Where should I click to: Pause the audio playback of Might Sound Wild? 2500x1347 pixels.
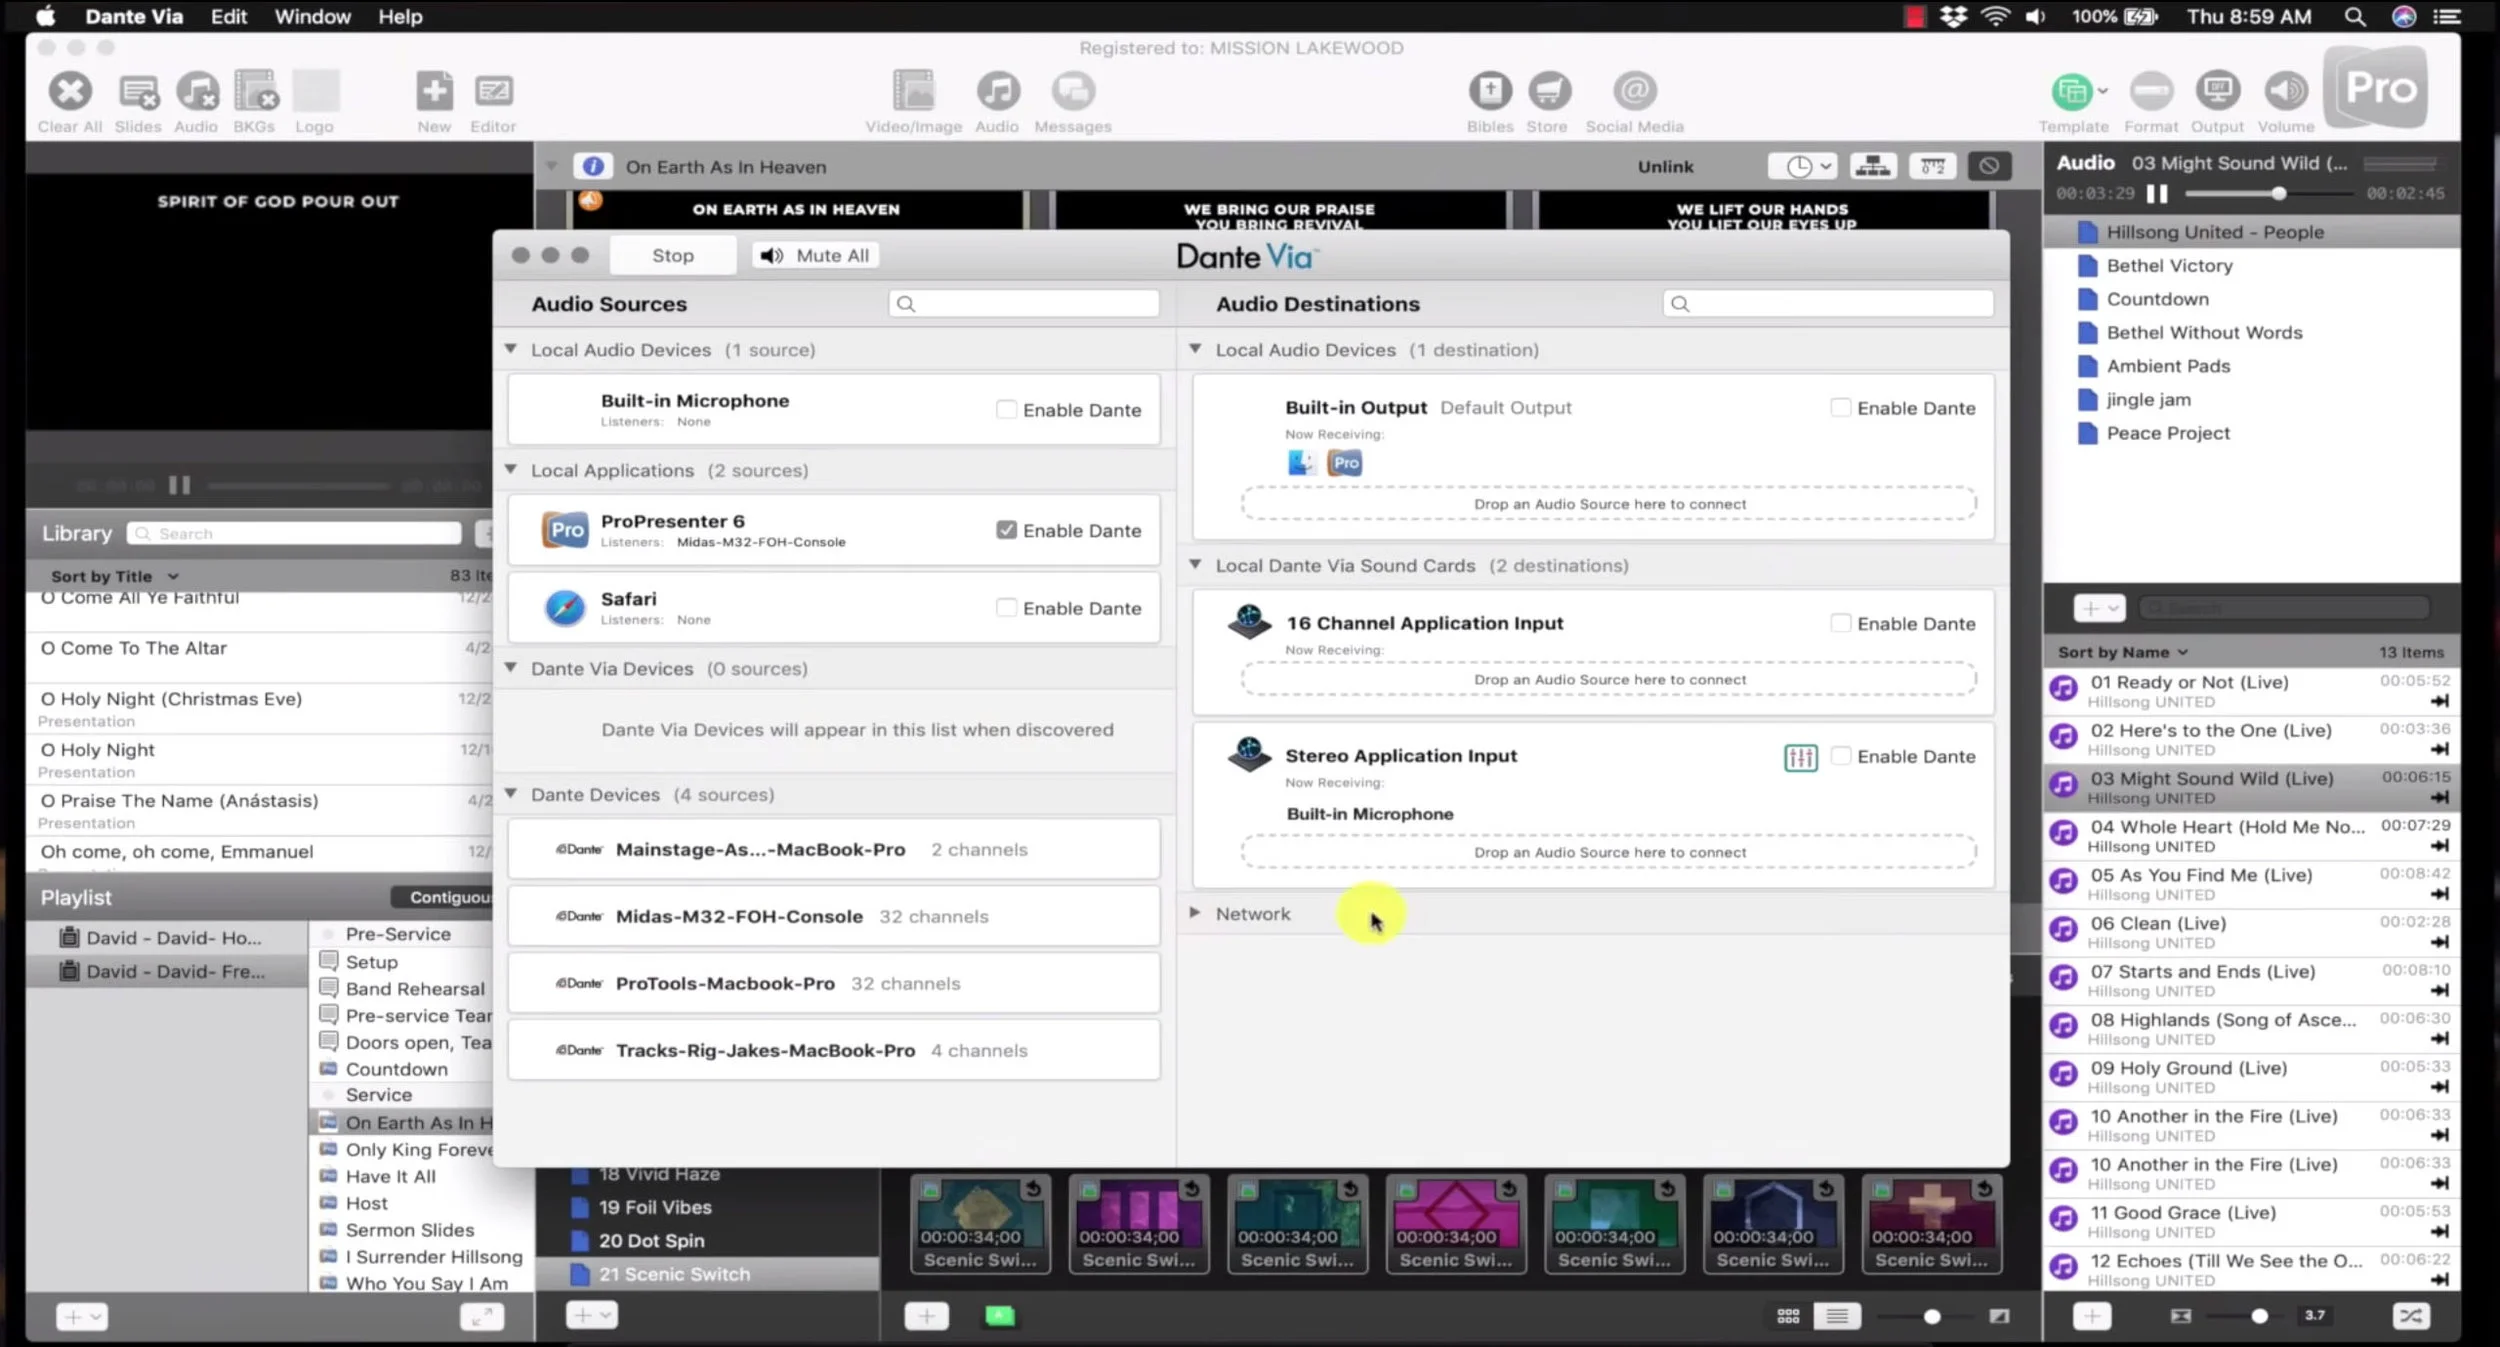click(x=2157, y=193)
